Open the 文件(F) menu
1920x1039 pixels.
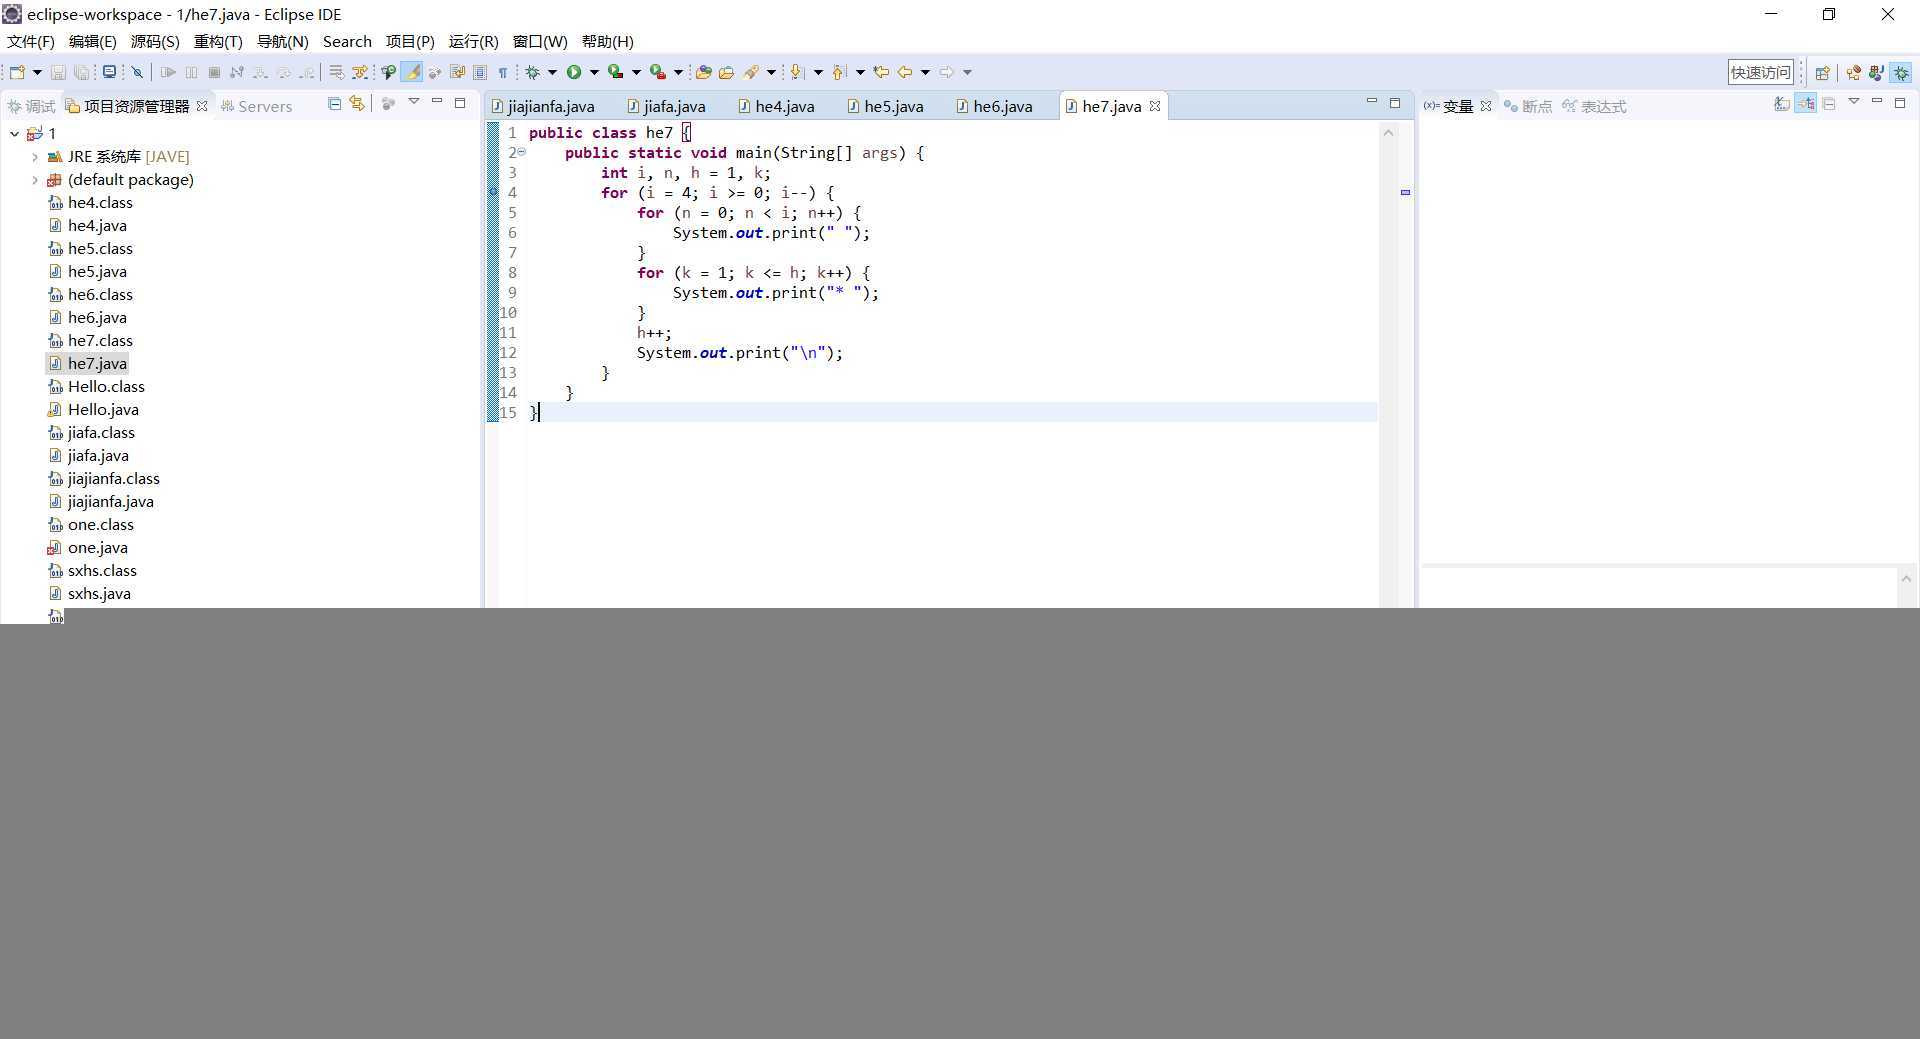[x=31, y=41]
